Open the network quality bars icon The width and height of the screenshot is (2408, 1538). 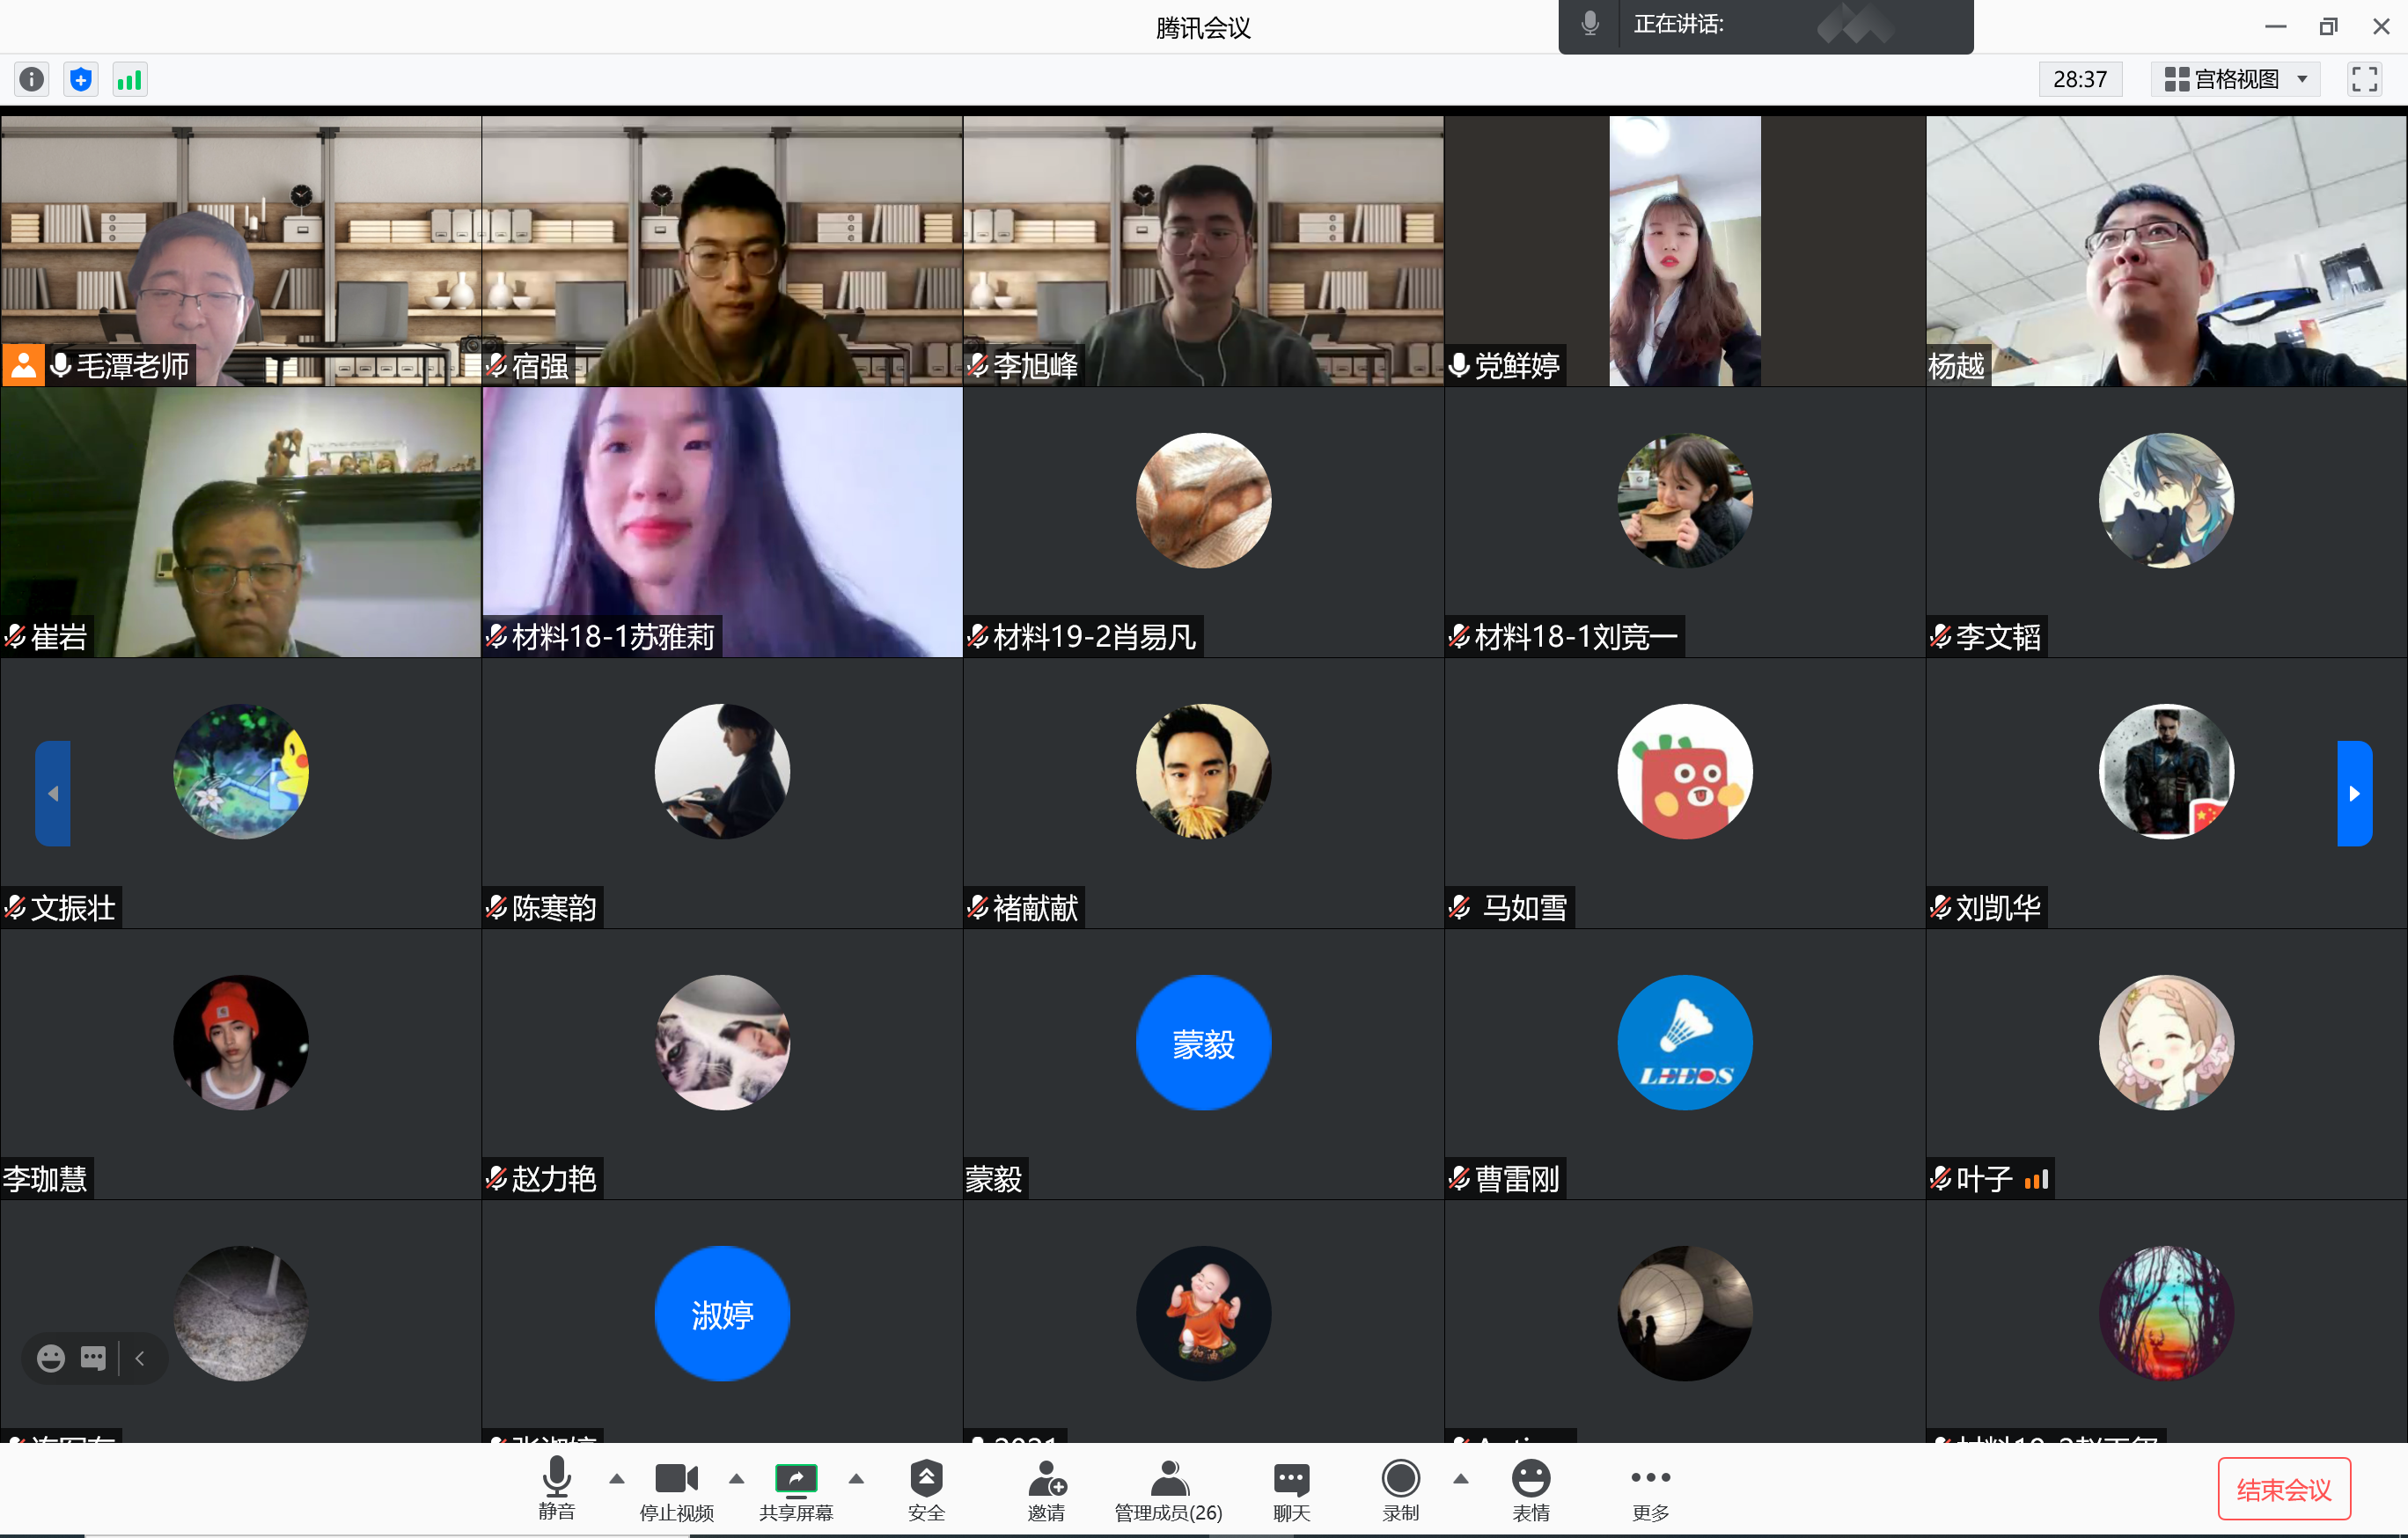click(x=130, y=79)
